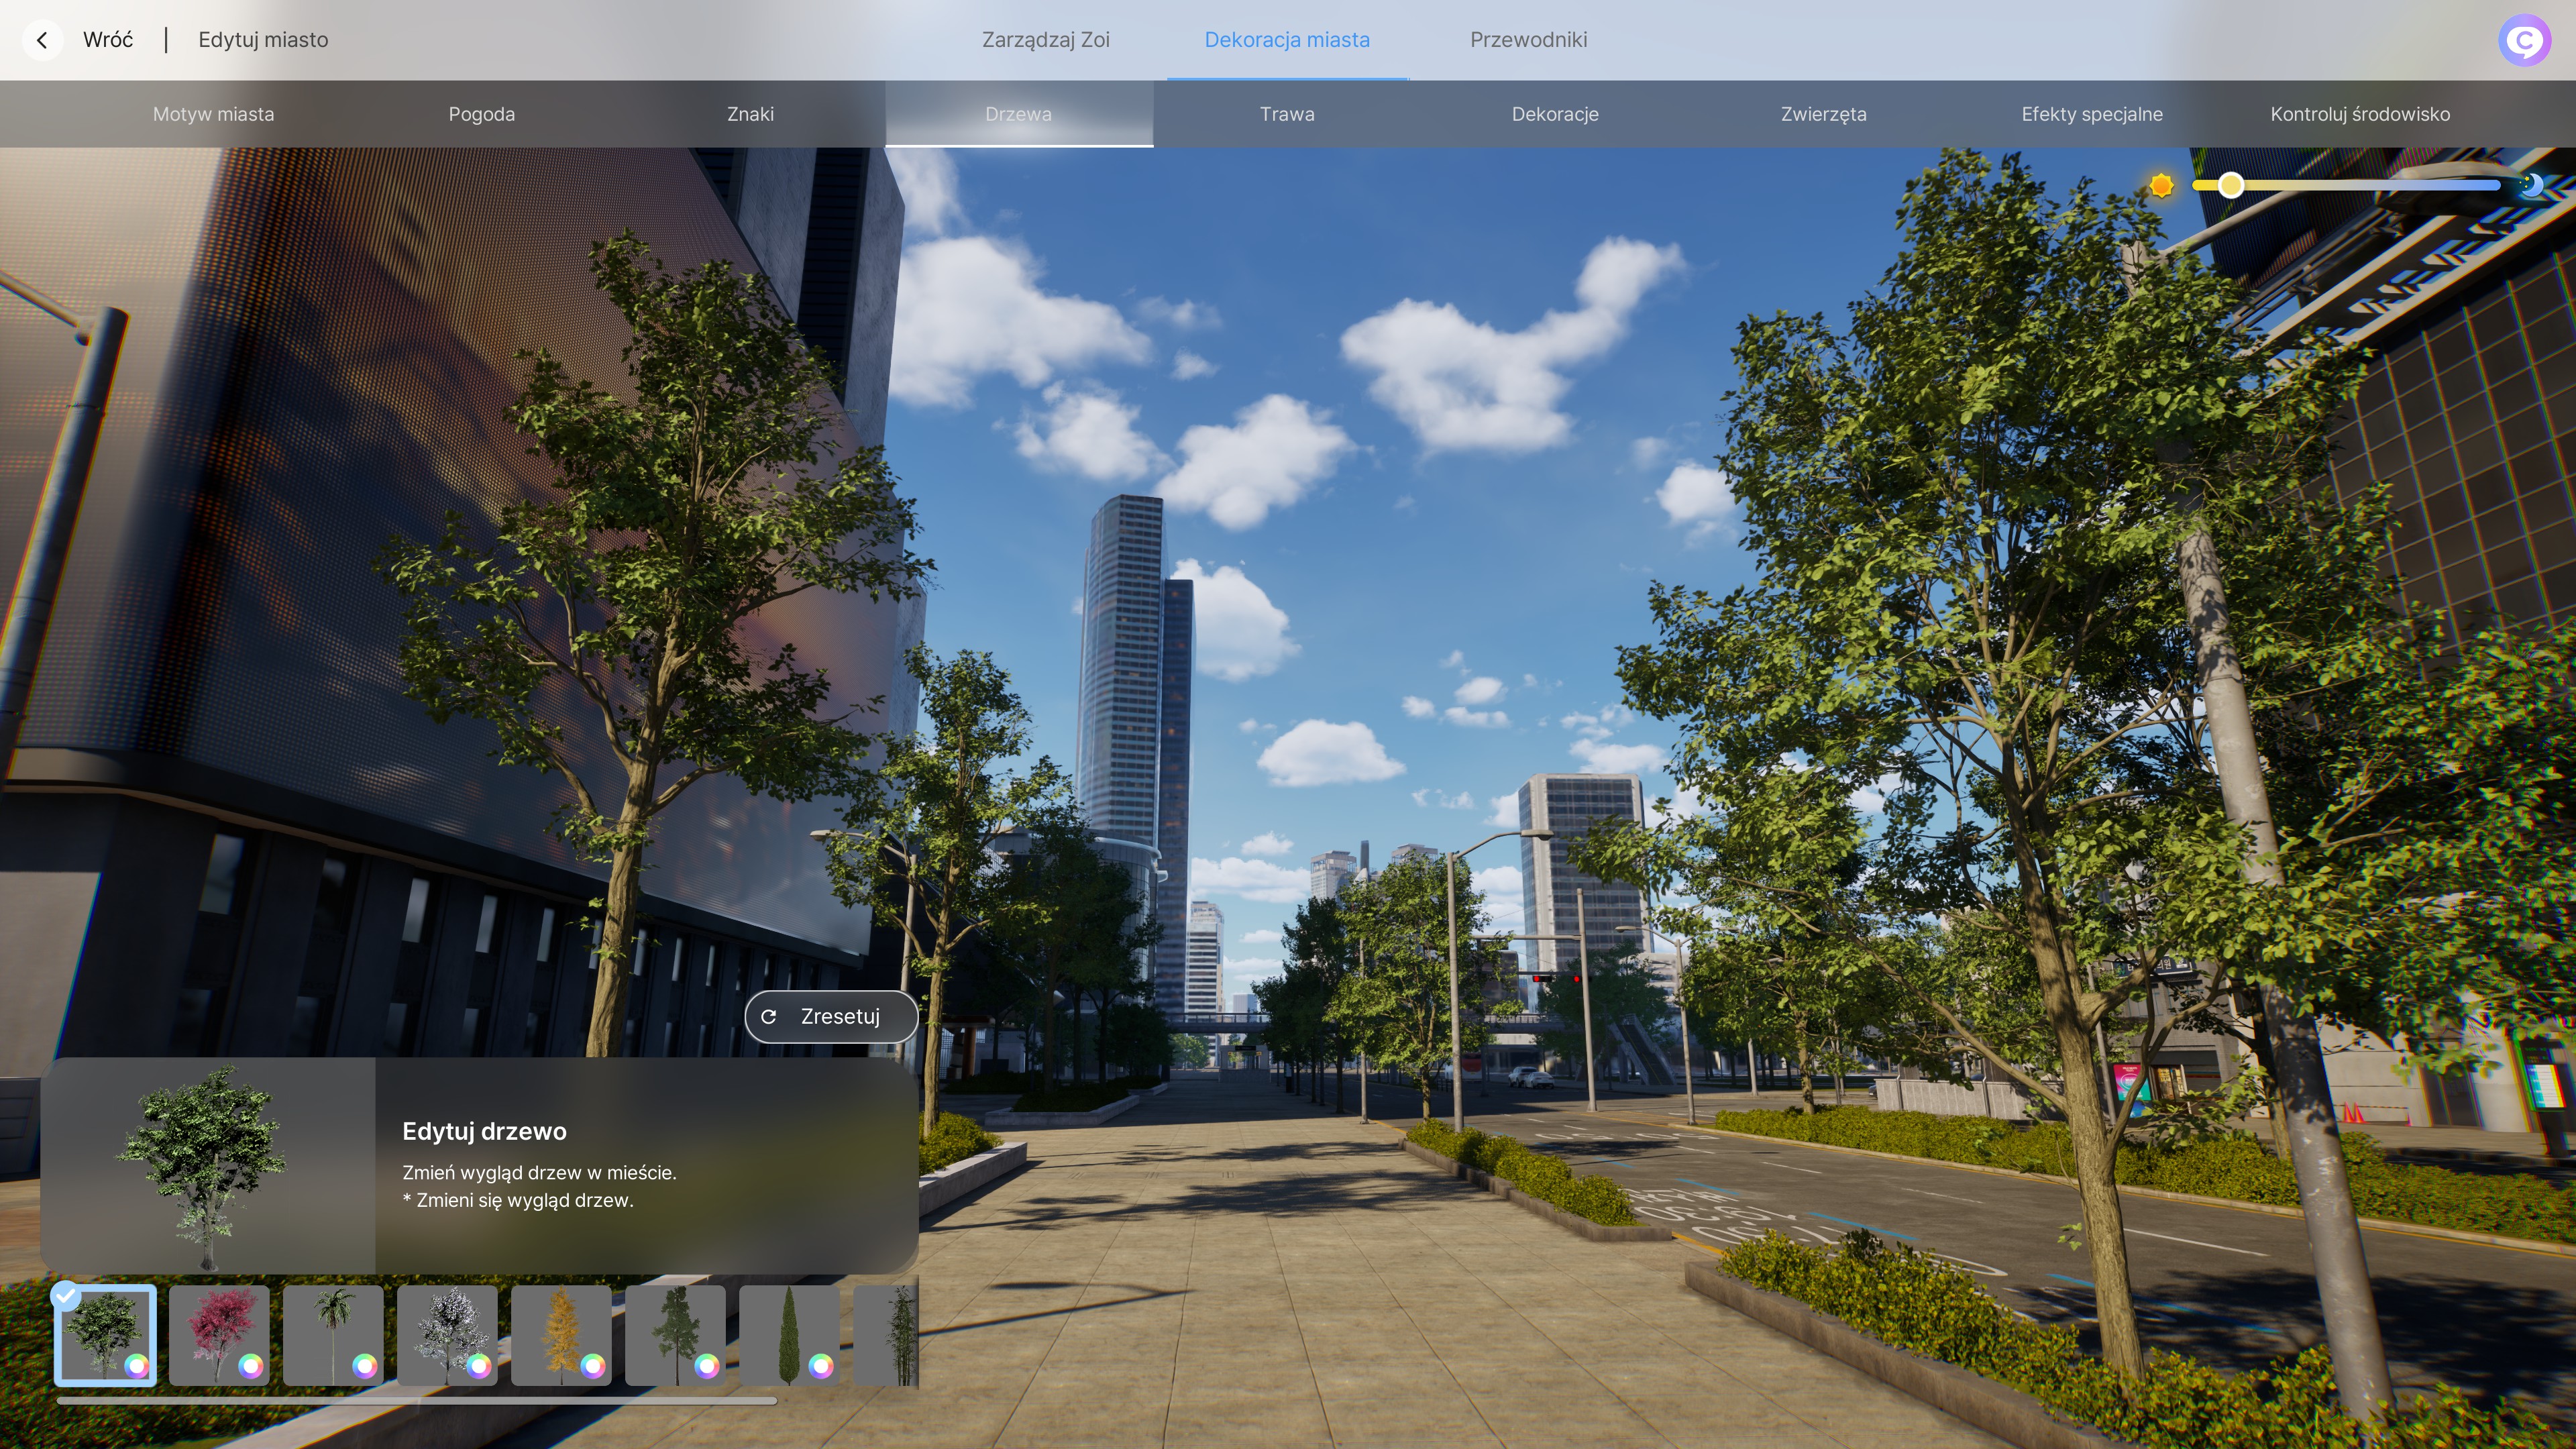Select the white snowy tree thumbnail
The image size is (2576, 1449).
pos(447,1335)
